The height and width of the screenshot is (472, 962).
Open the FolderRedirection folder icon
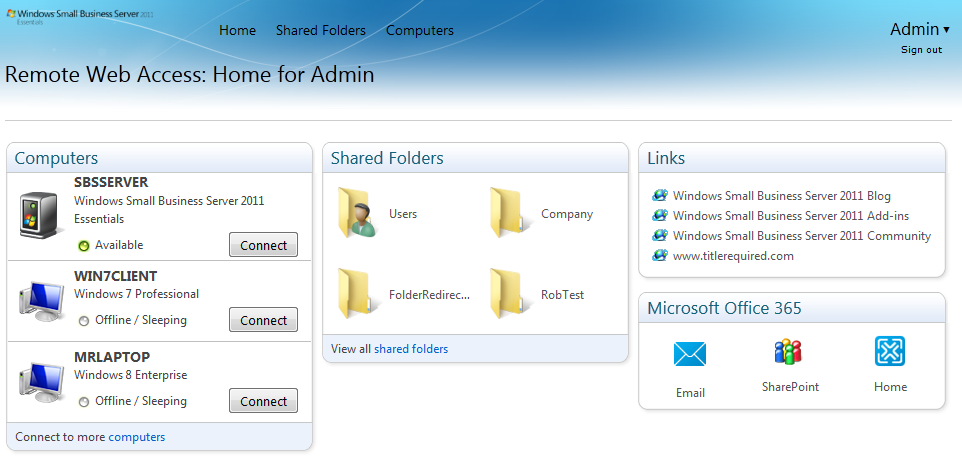357,294
